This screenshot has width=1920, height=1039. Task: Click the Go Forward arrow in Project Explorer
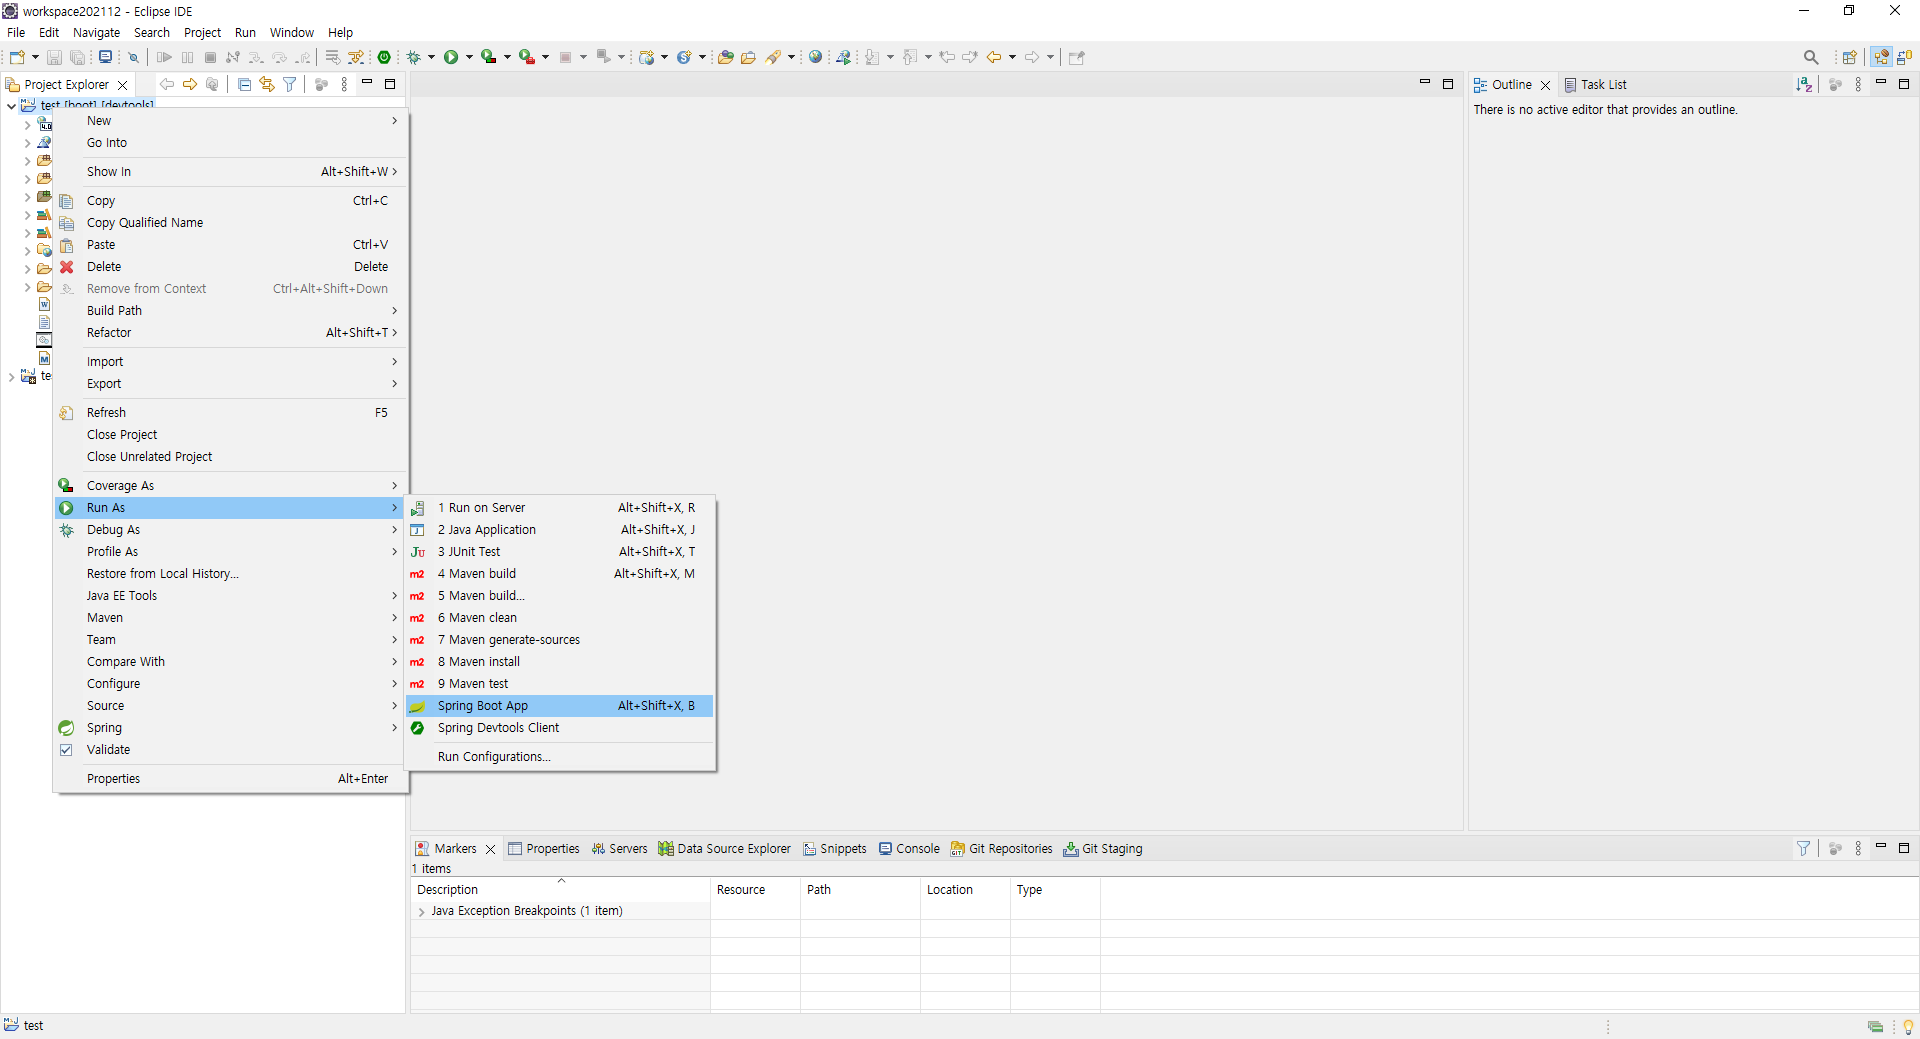[190, 84]
